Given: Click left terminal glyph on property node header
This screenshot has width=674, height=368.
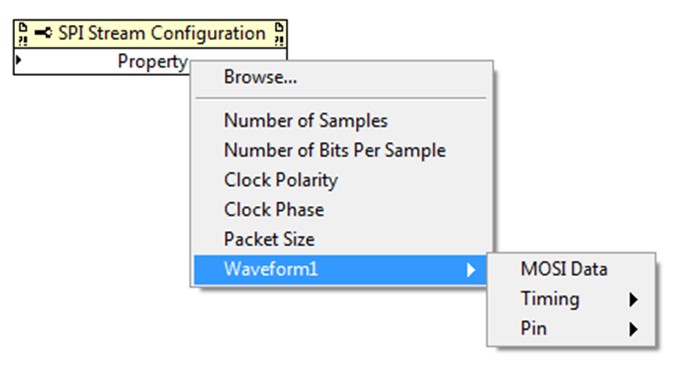Looking at the screenshot, I should pyautogui.click(x=22, y=34).
